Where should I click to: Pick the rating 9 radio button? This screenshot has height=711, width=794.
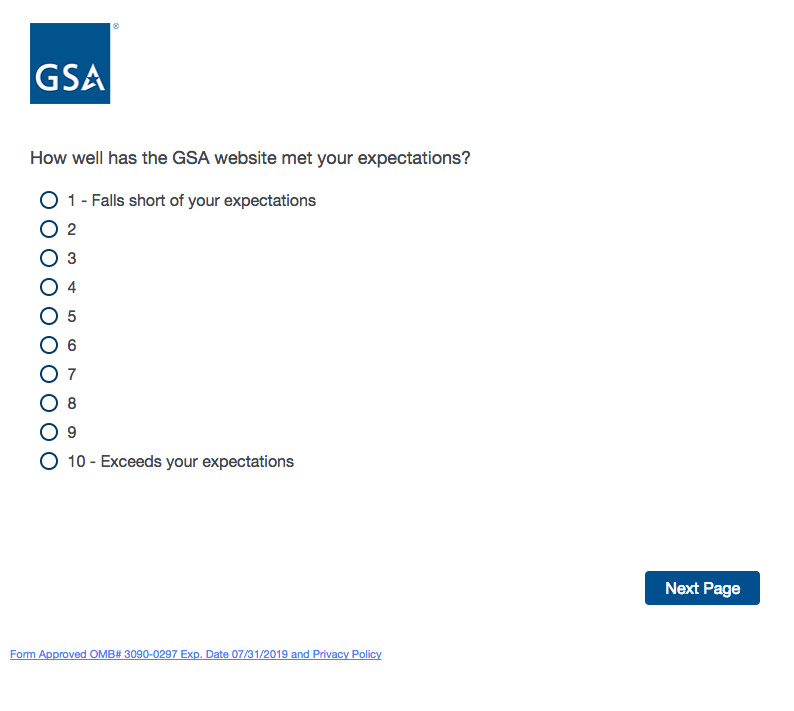tap(49, 432)
